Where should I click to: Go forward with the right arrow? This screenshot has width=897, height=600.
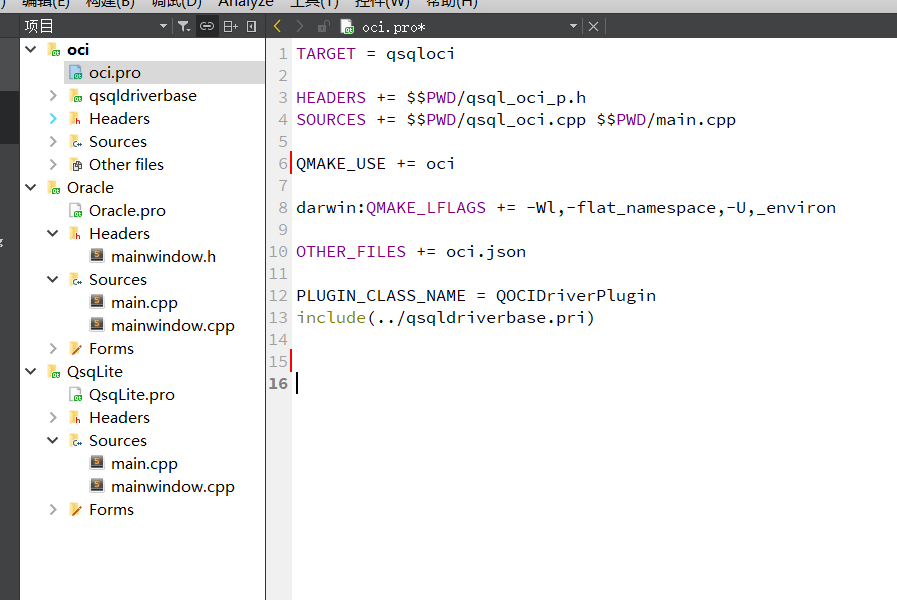299,26
